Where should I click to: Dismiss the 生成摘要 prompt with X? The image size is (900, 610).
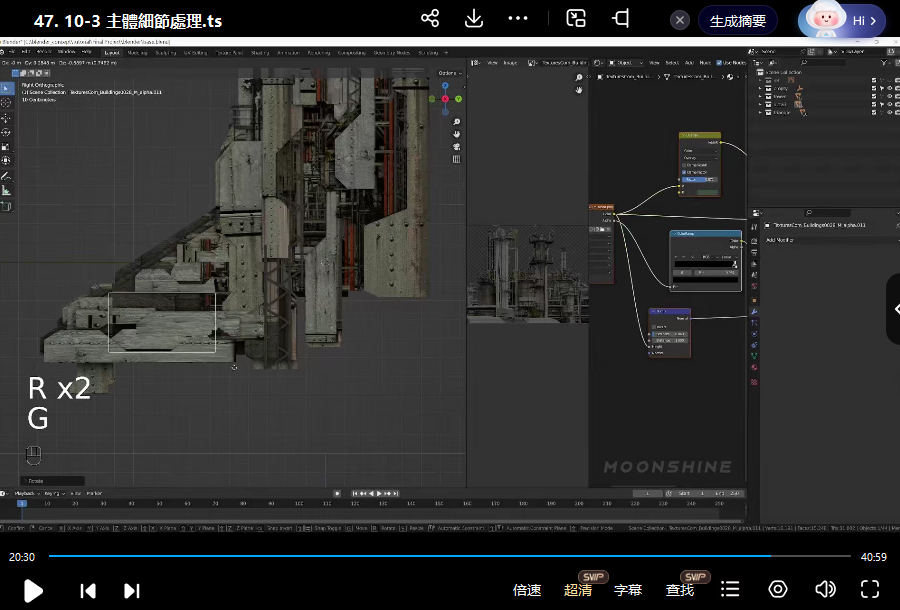point(680,20)
